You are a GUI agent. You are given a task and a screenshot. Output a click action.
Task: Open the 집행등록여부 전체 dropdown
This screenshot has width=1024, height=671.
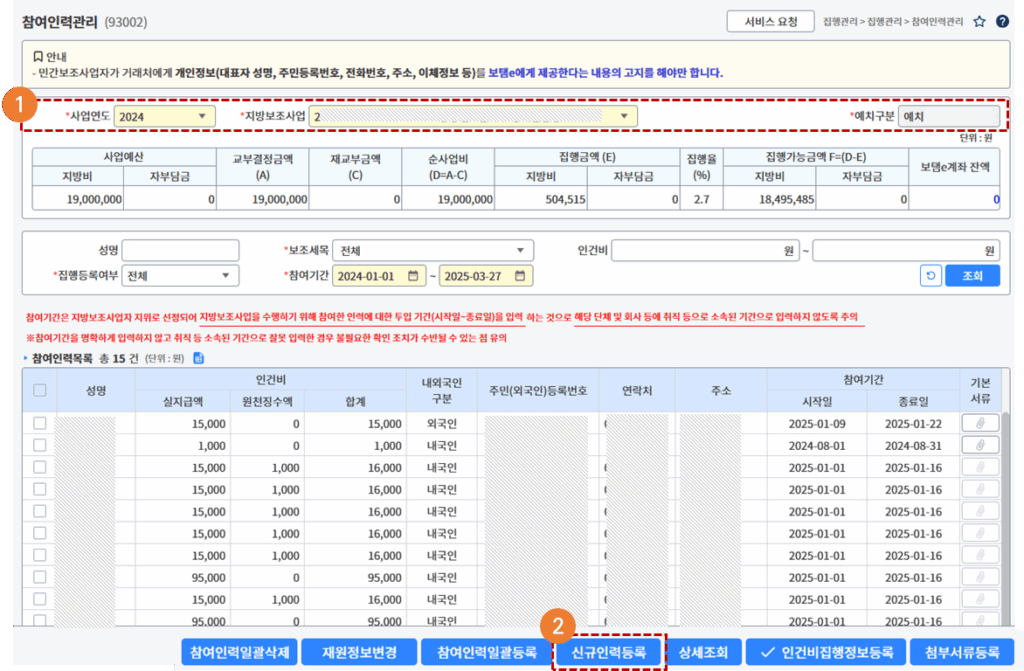tap(180, 276)
